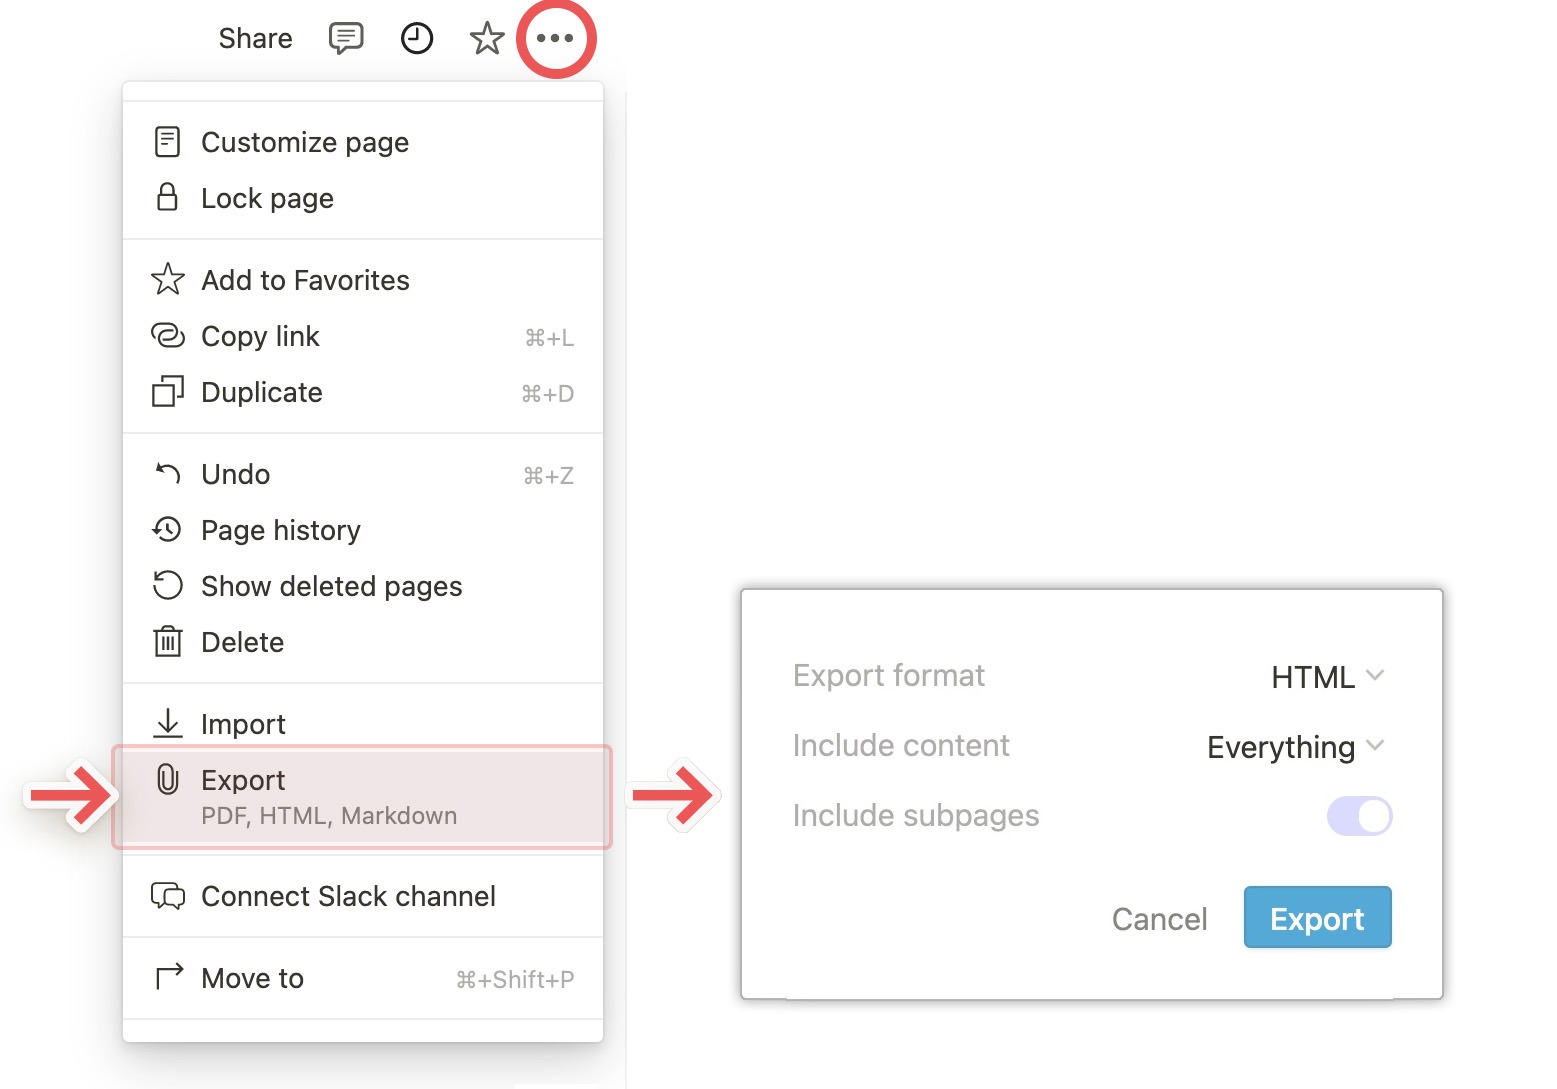This screenshot has height=1089, width=1557.
Task: Click the Page history clock icon
Action: click(167, 529)
